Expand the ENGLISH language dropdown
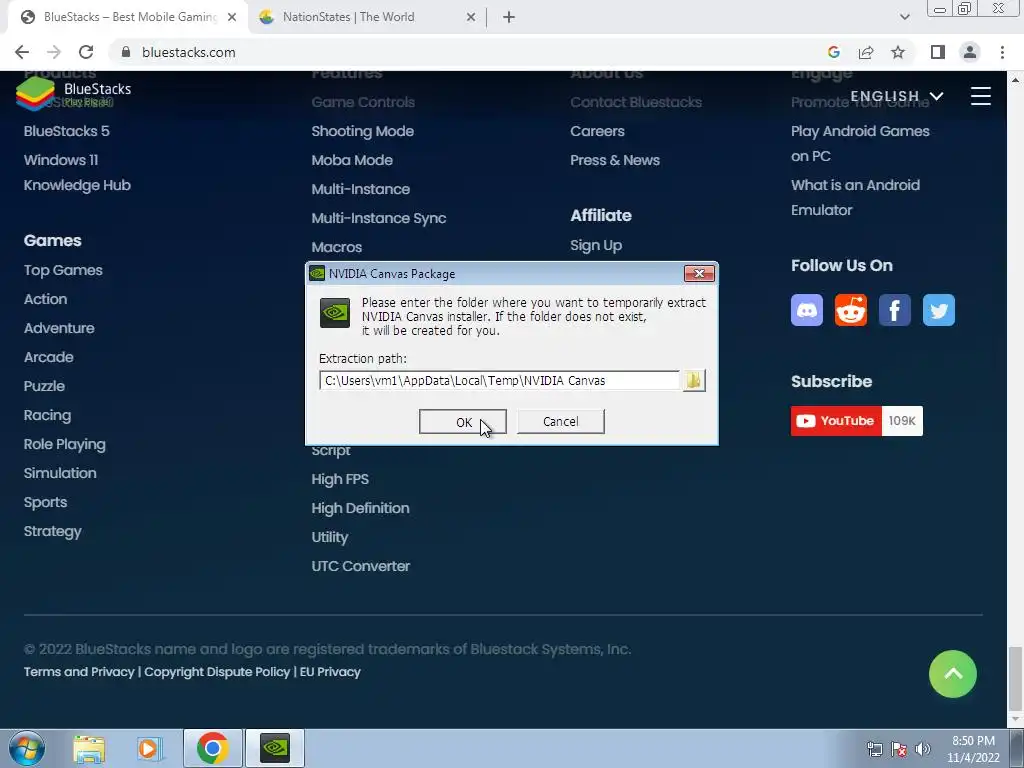Viewport: 1024px width, 768px height. click(x=897, y=97)
